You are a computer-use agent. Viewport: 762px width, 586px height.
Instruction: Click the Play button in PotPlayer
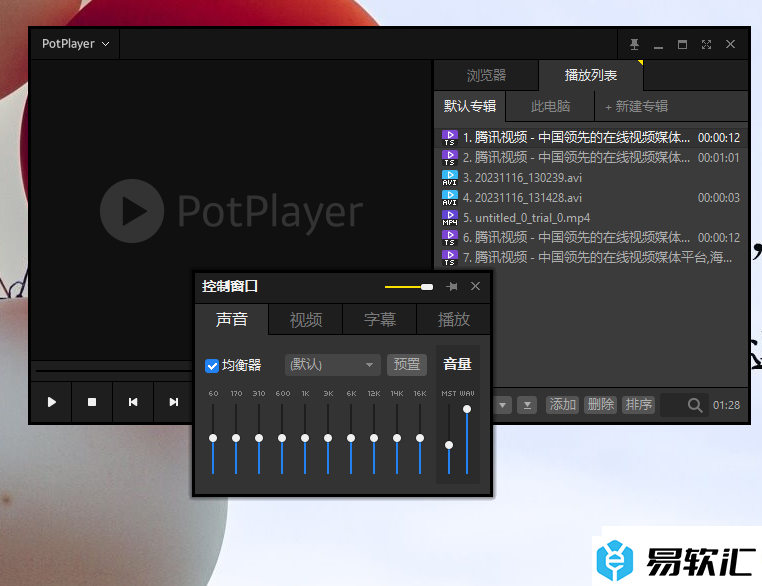click(x=52, y=402)
